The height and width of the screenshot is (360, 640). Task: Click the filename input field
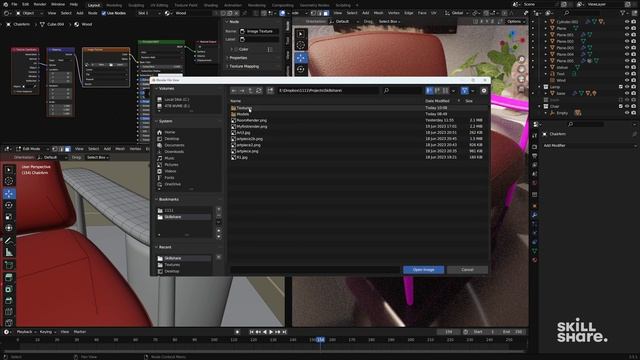pos(315,270)
